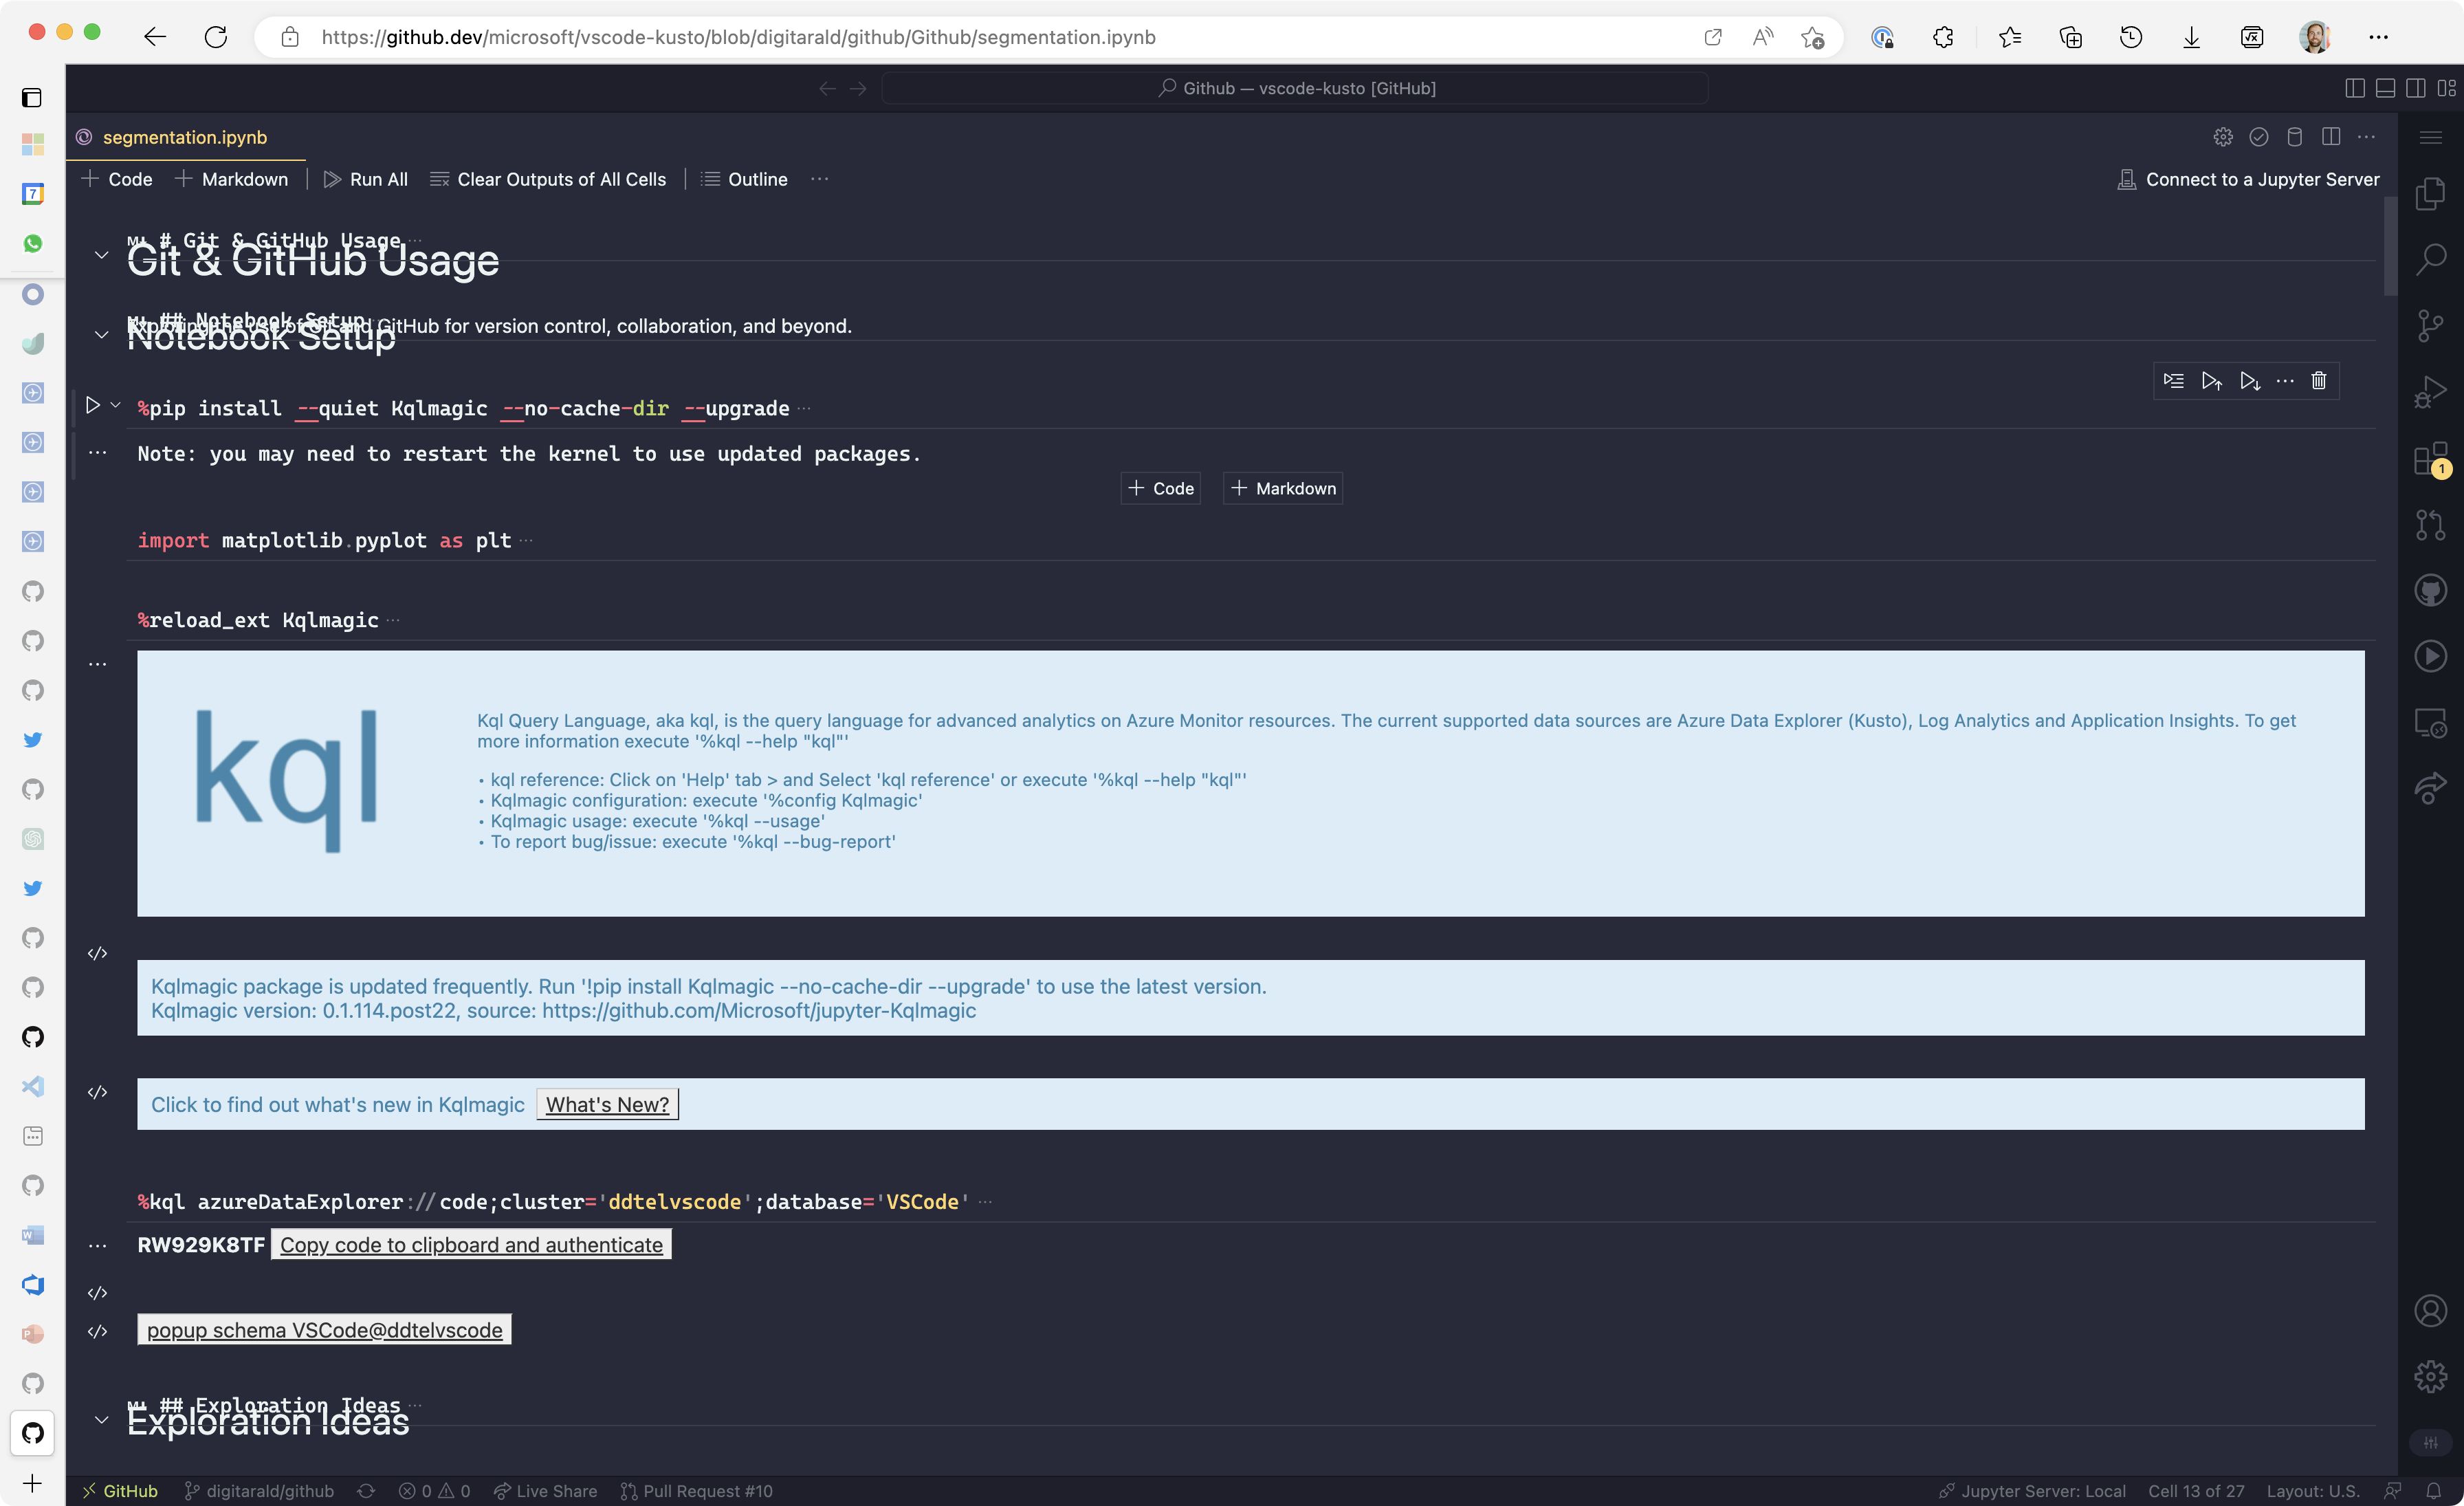The height and width of the screenshot is (1506, 2464).
Task: Open the run options chevron beside pip cell
Action: coord(116,405)
